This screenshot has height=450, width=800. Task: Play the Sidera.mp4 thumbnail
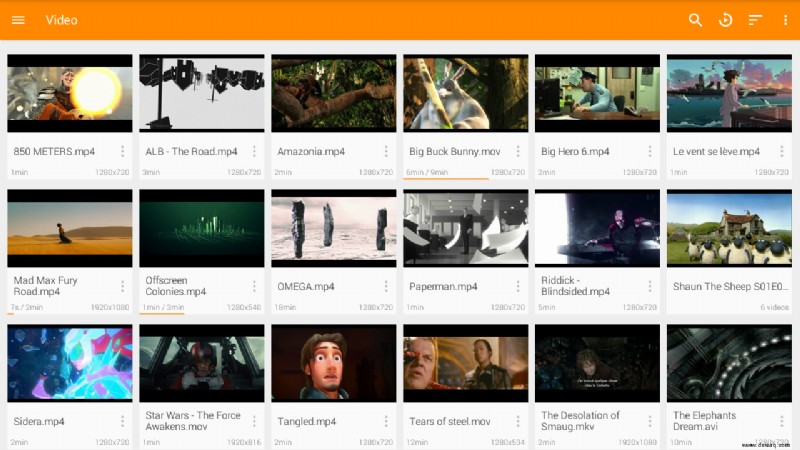pyautogui.click(x=70, y=363)
